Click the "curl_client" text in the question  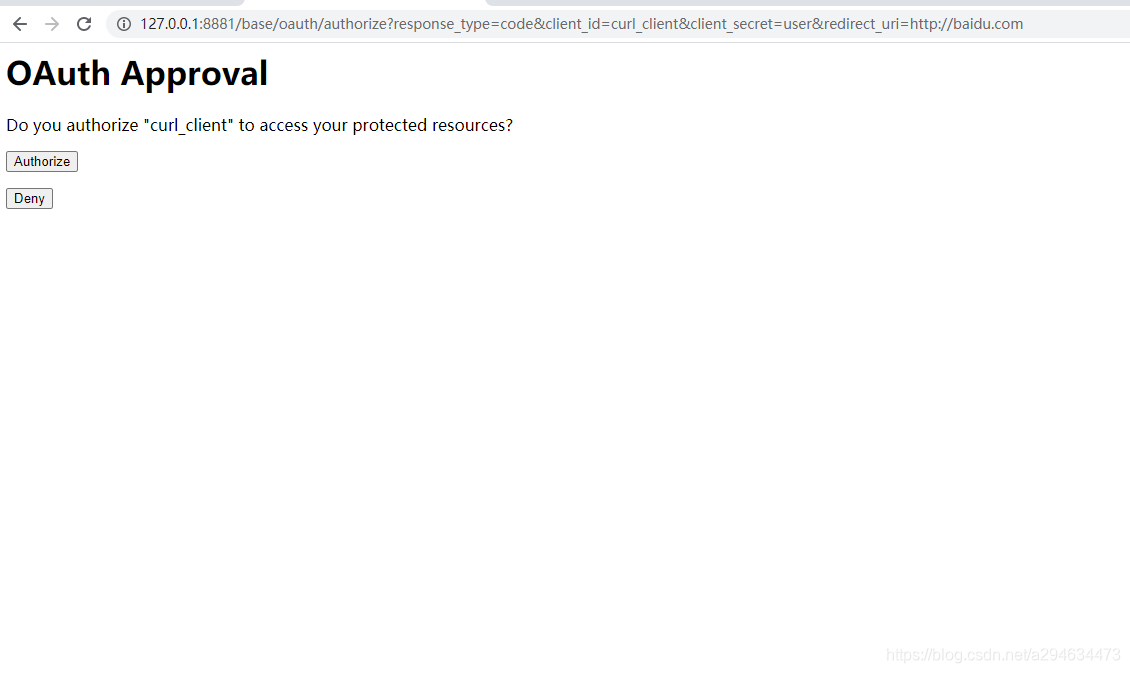point(189,125)
